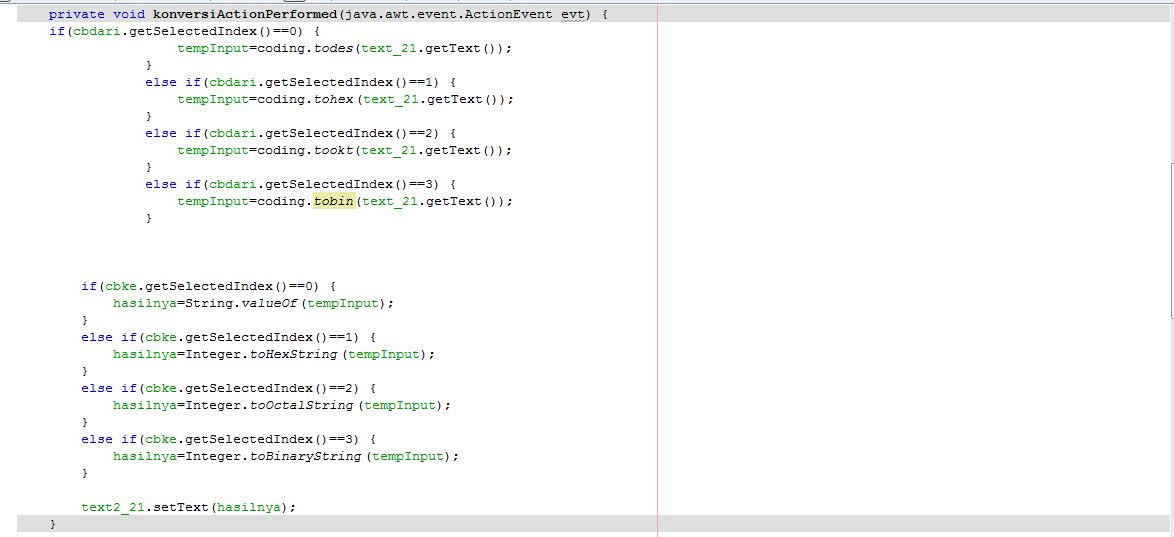Click the 'void' return type keyword
1174x537 pixels.
pyautogui.click(x=129, y=14)
